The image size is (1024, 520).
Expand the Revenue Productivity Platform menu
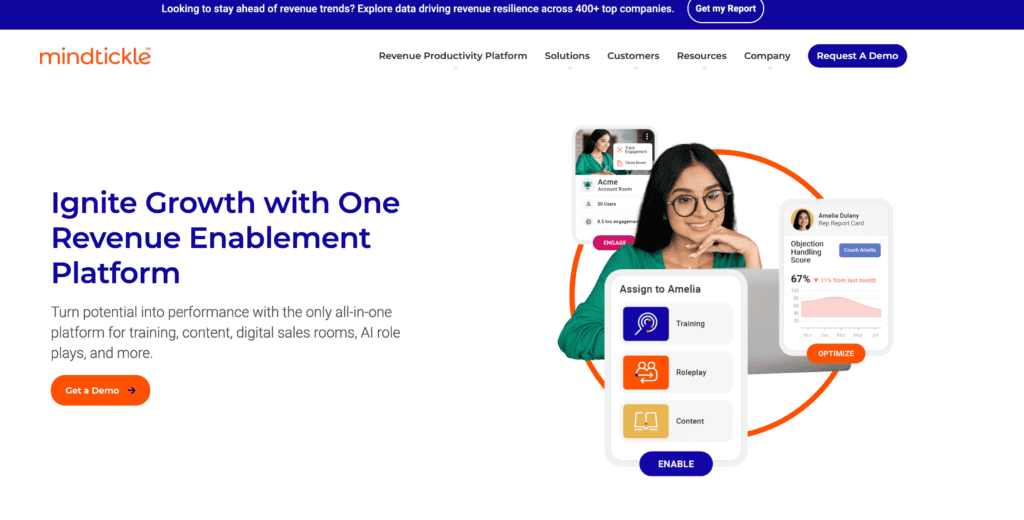tap(453, 56)
